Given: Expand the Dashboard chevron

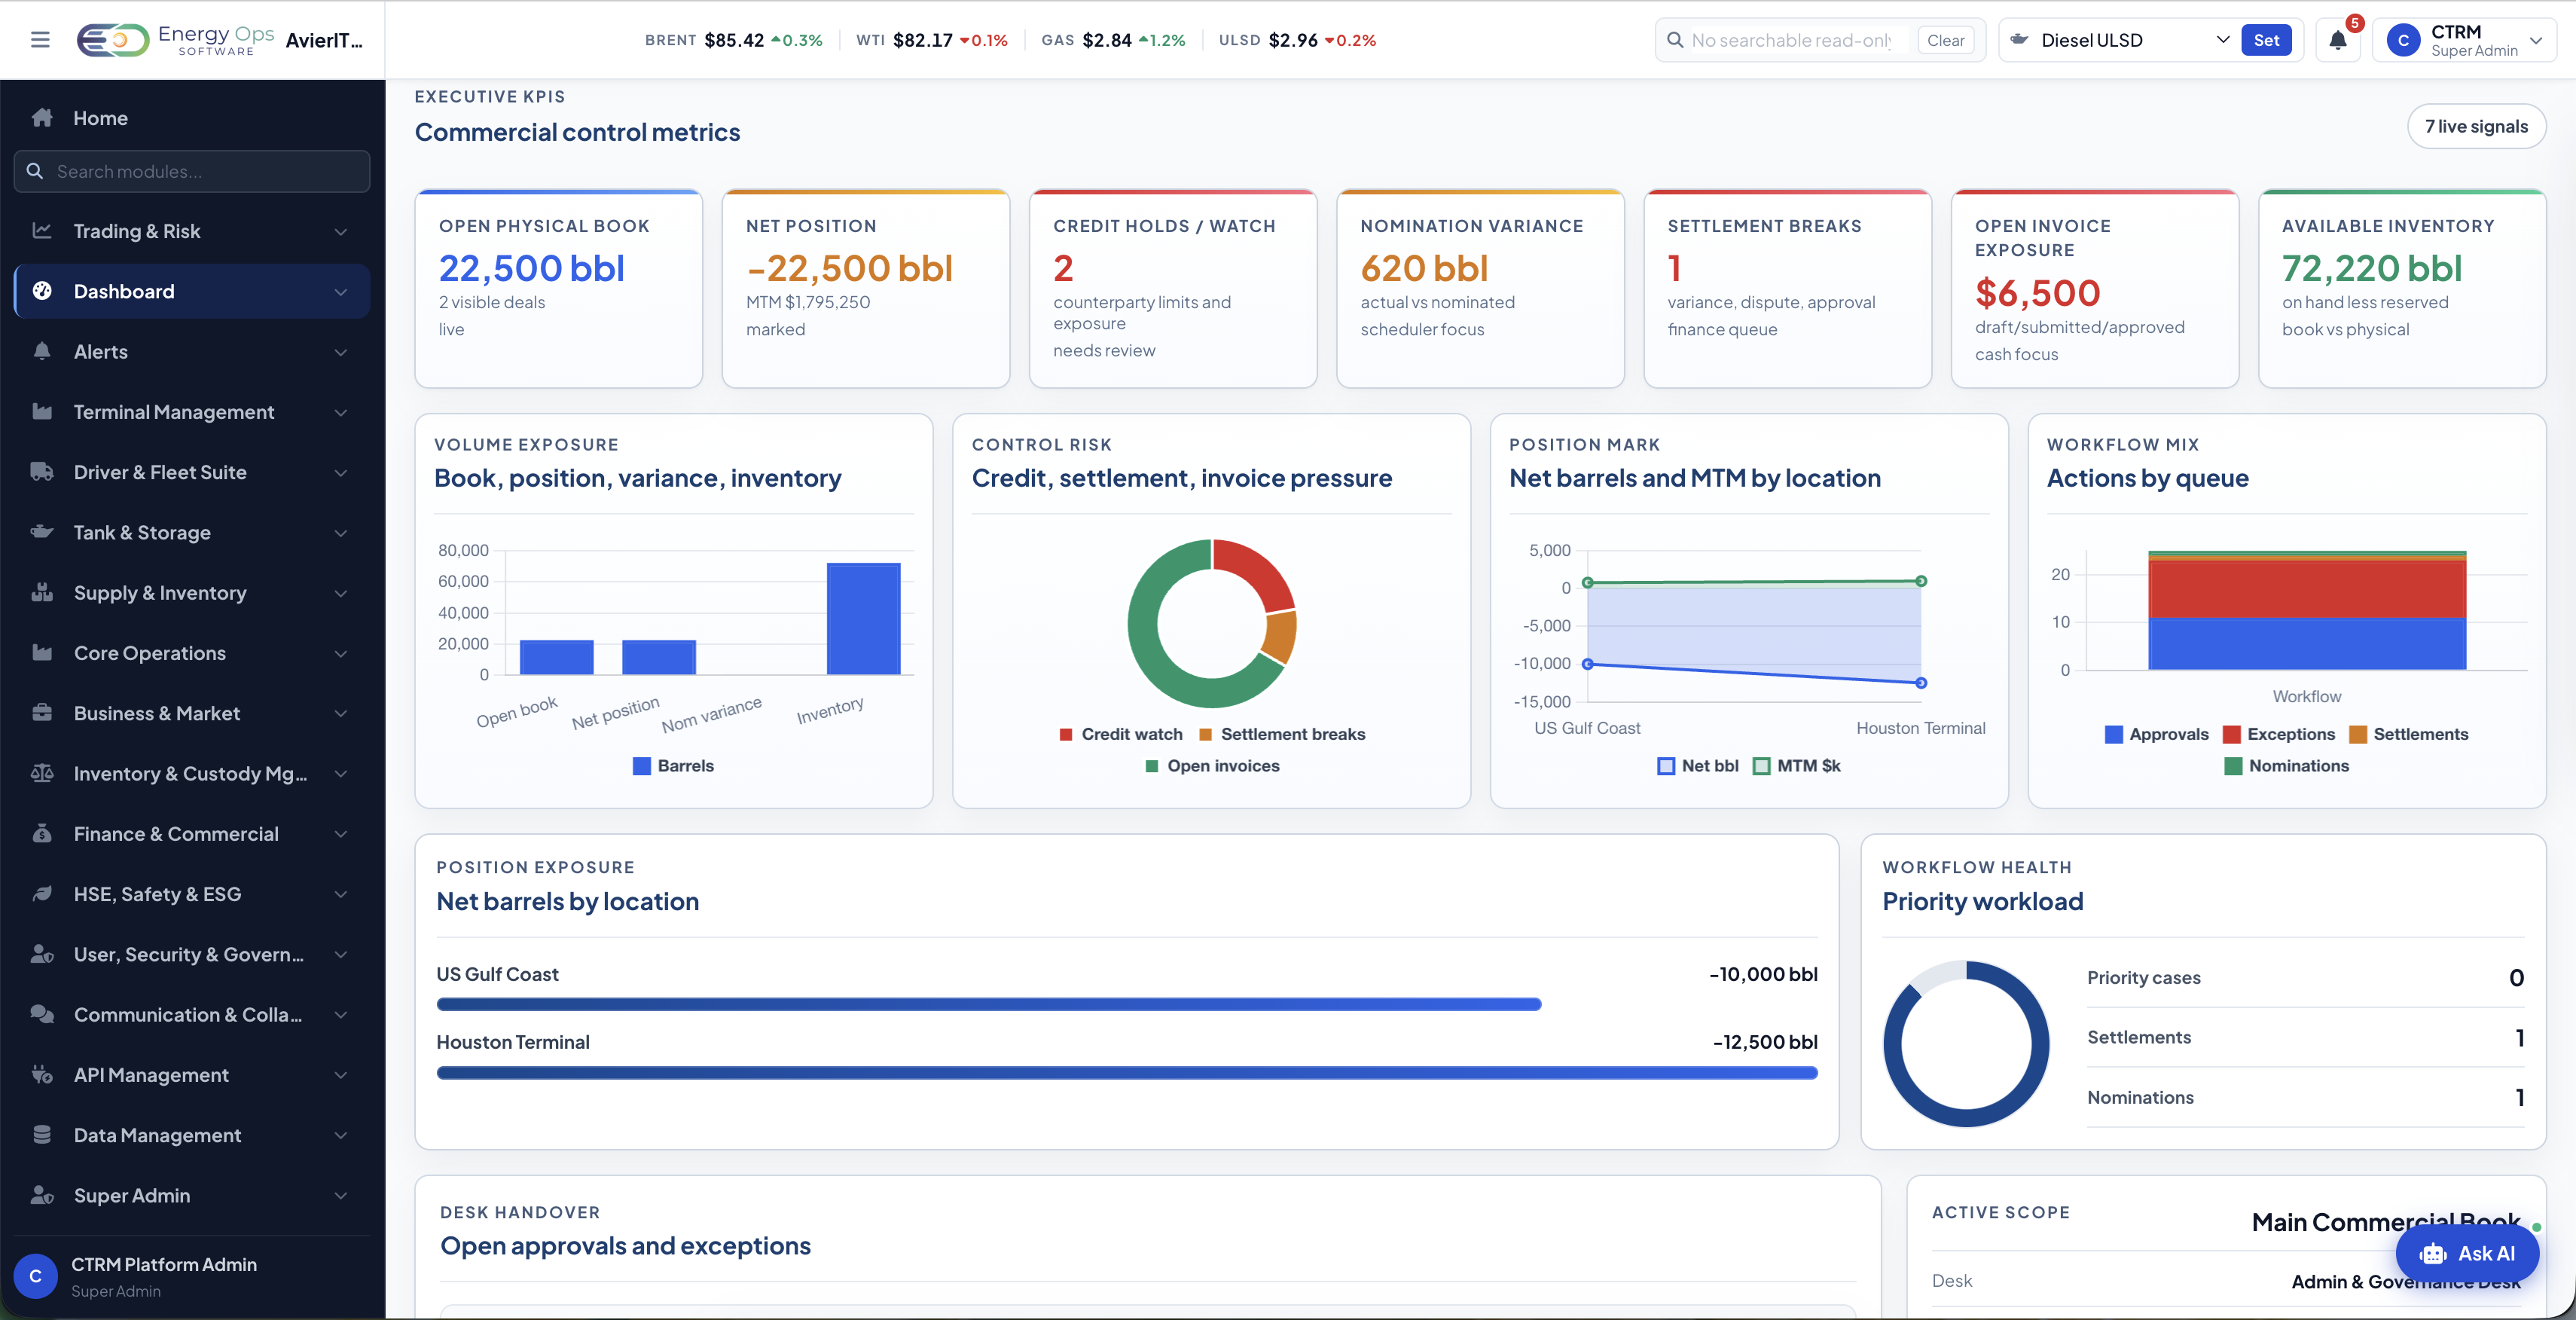Looking at the screenshot, I should tap(341, 292).
